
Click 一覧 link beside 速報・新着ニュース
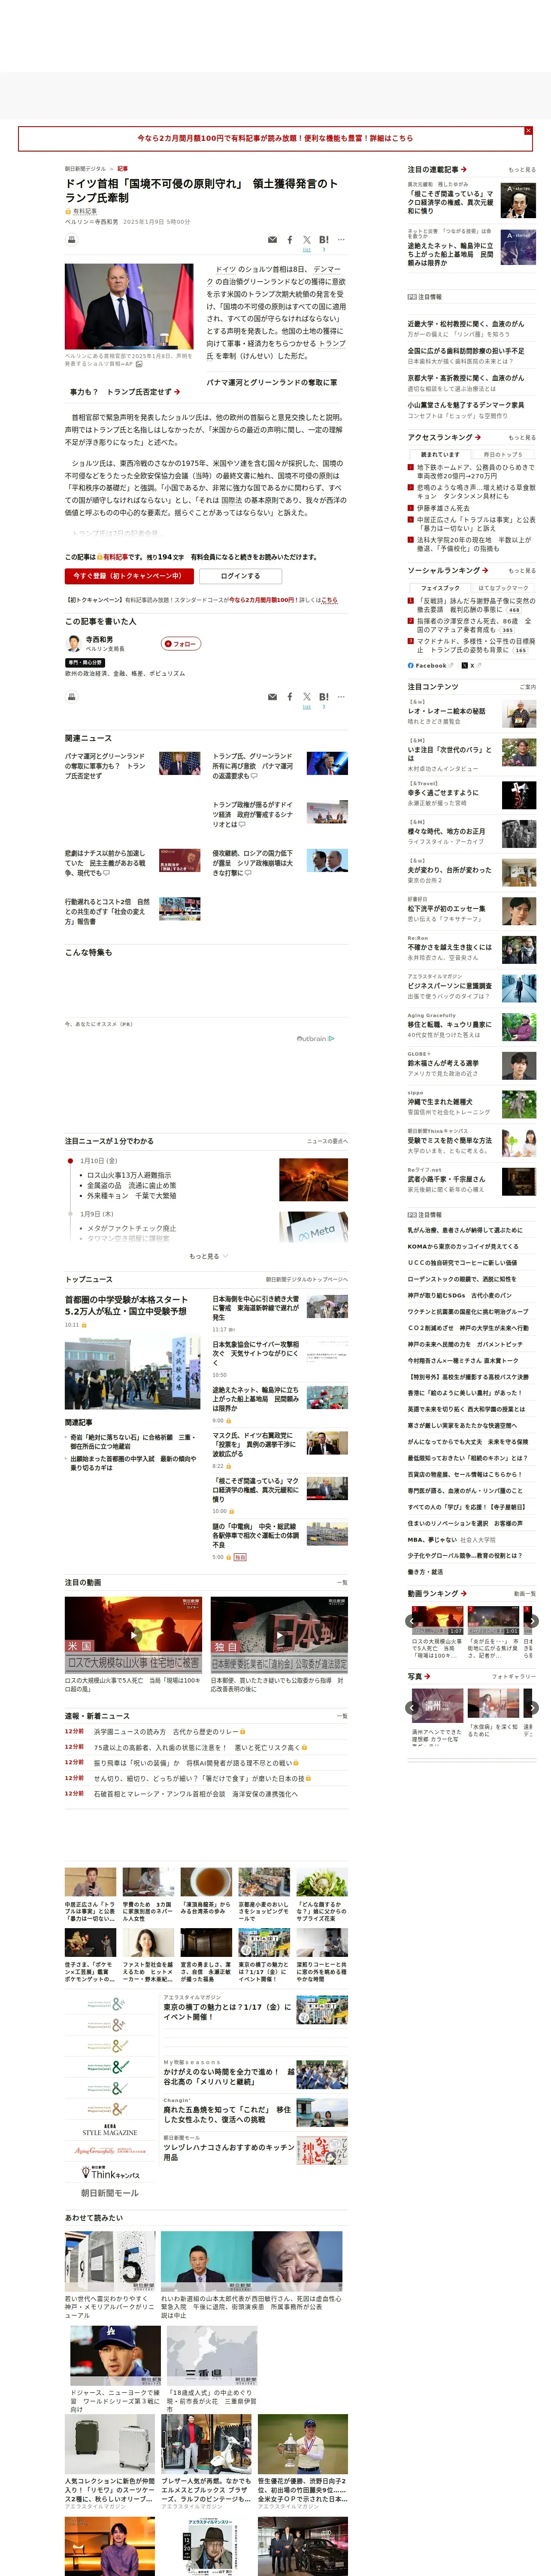click(342, 1716)
